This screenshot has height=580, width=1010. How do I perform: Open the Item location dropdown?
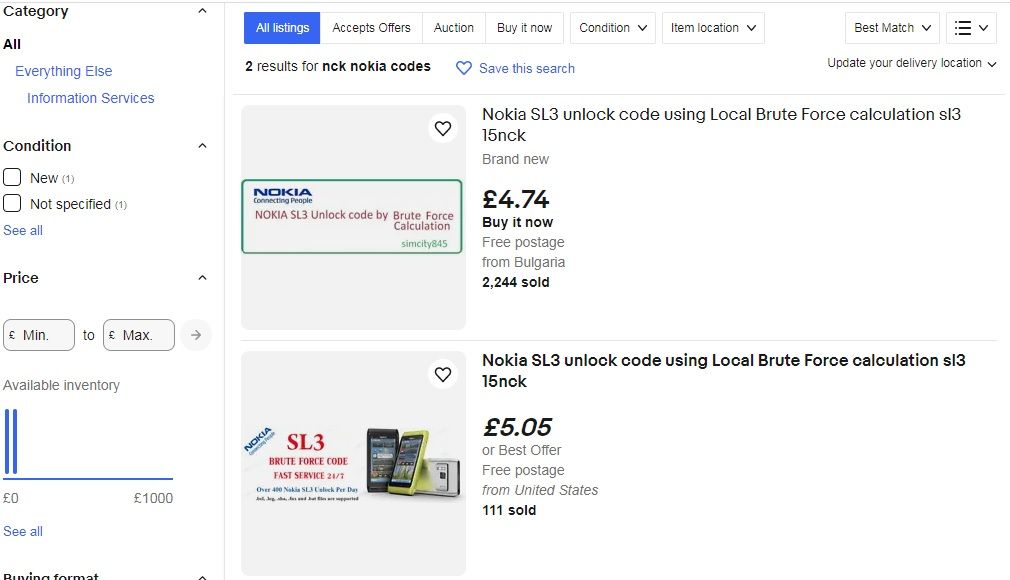[x=713, y=28]
